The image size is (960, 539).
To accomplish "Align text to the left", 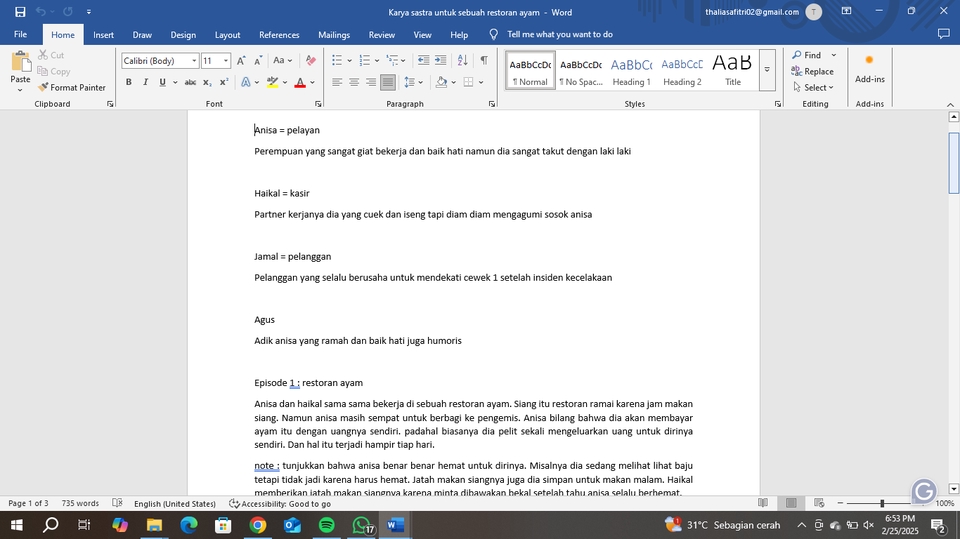I will 337,82.
